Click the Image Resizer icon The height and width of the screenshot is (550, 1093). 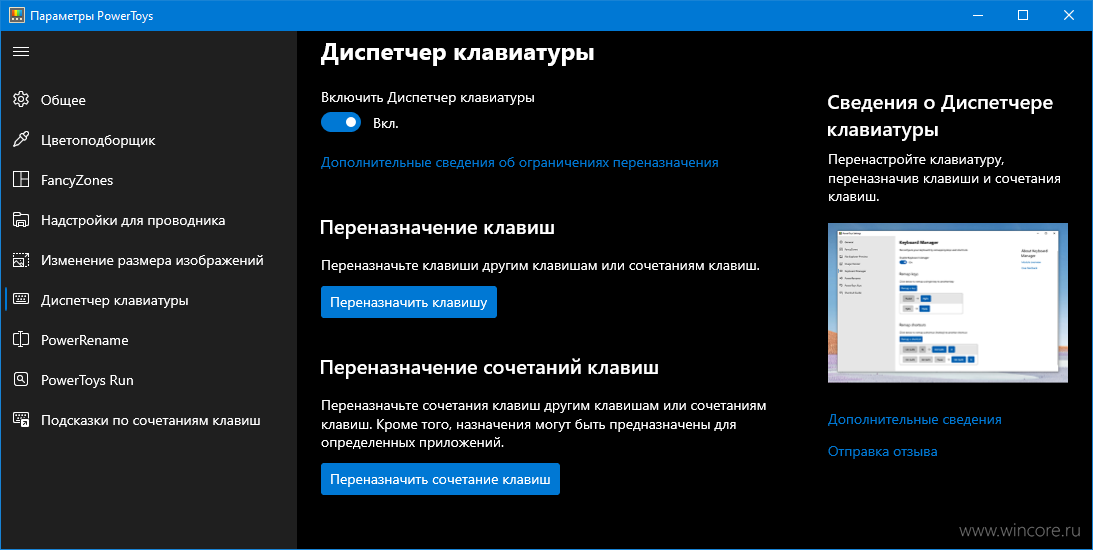point(21,260)
